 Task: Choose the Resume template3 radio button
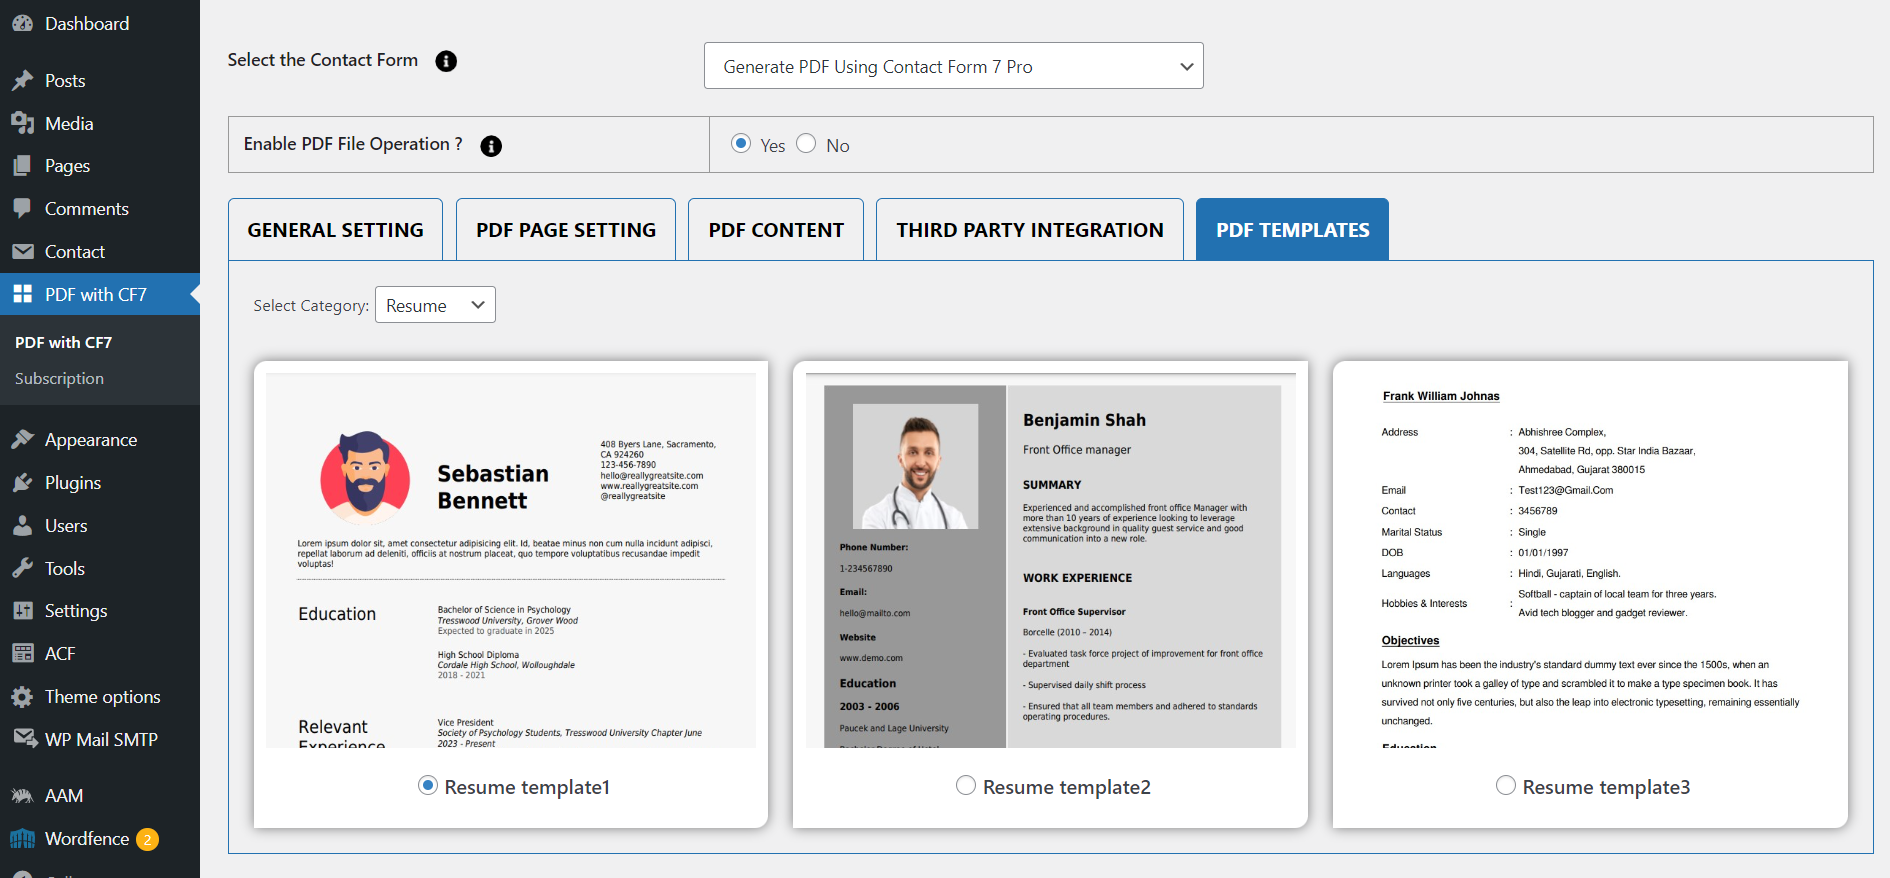1506,786
